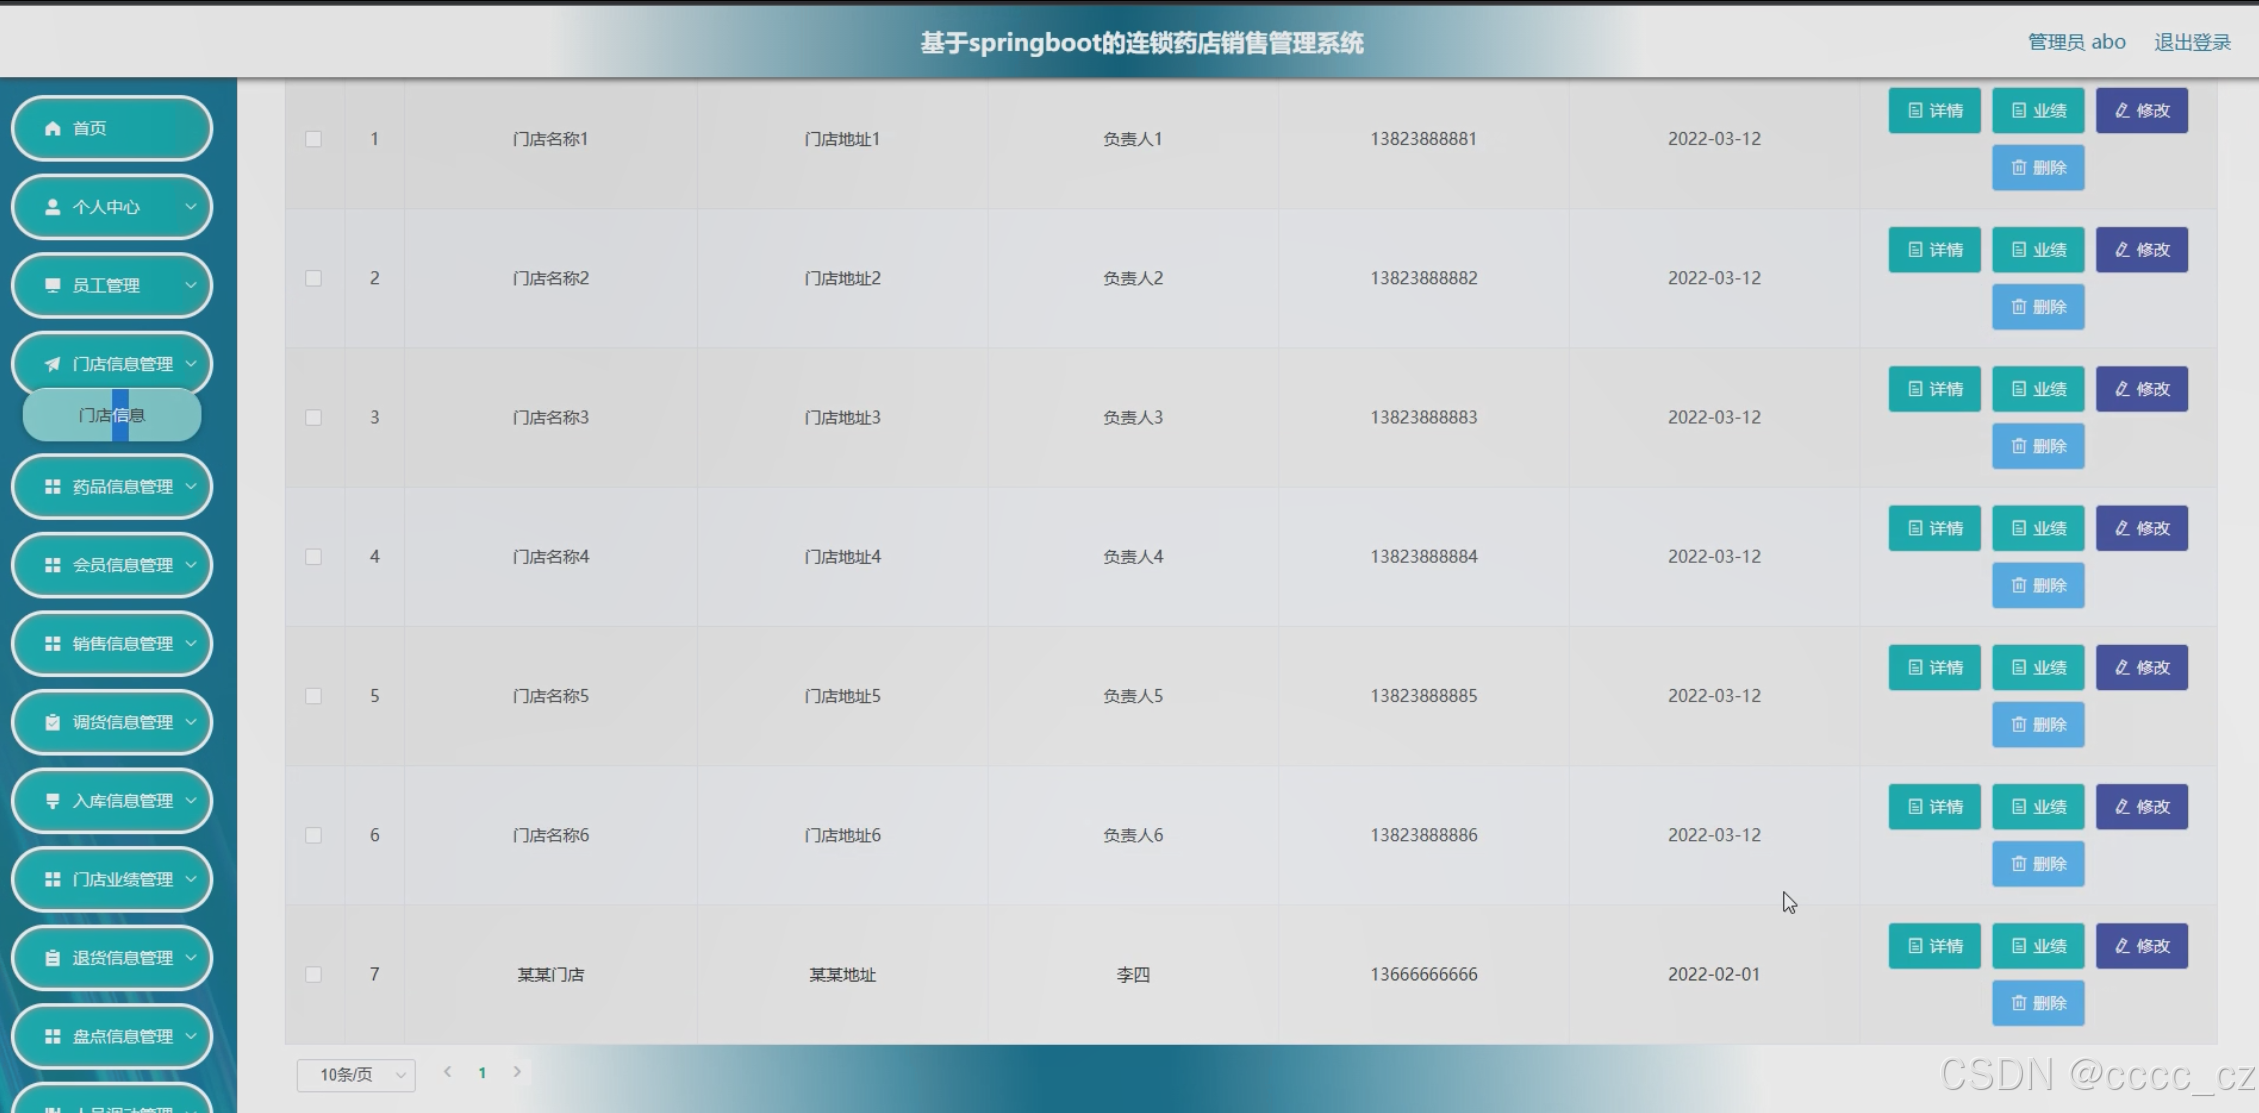
Task: Expand the 员工管理 menu chevron
Action: click(x=191, y=285)
